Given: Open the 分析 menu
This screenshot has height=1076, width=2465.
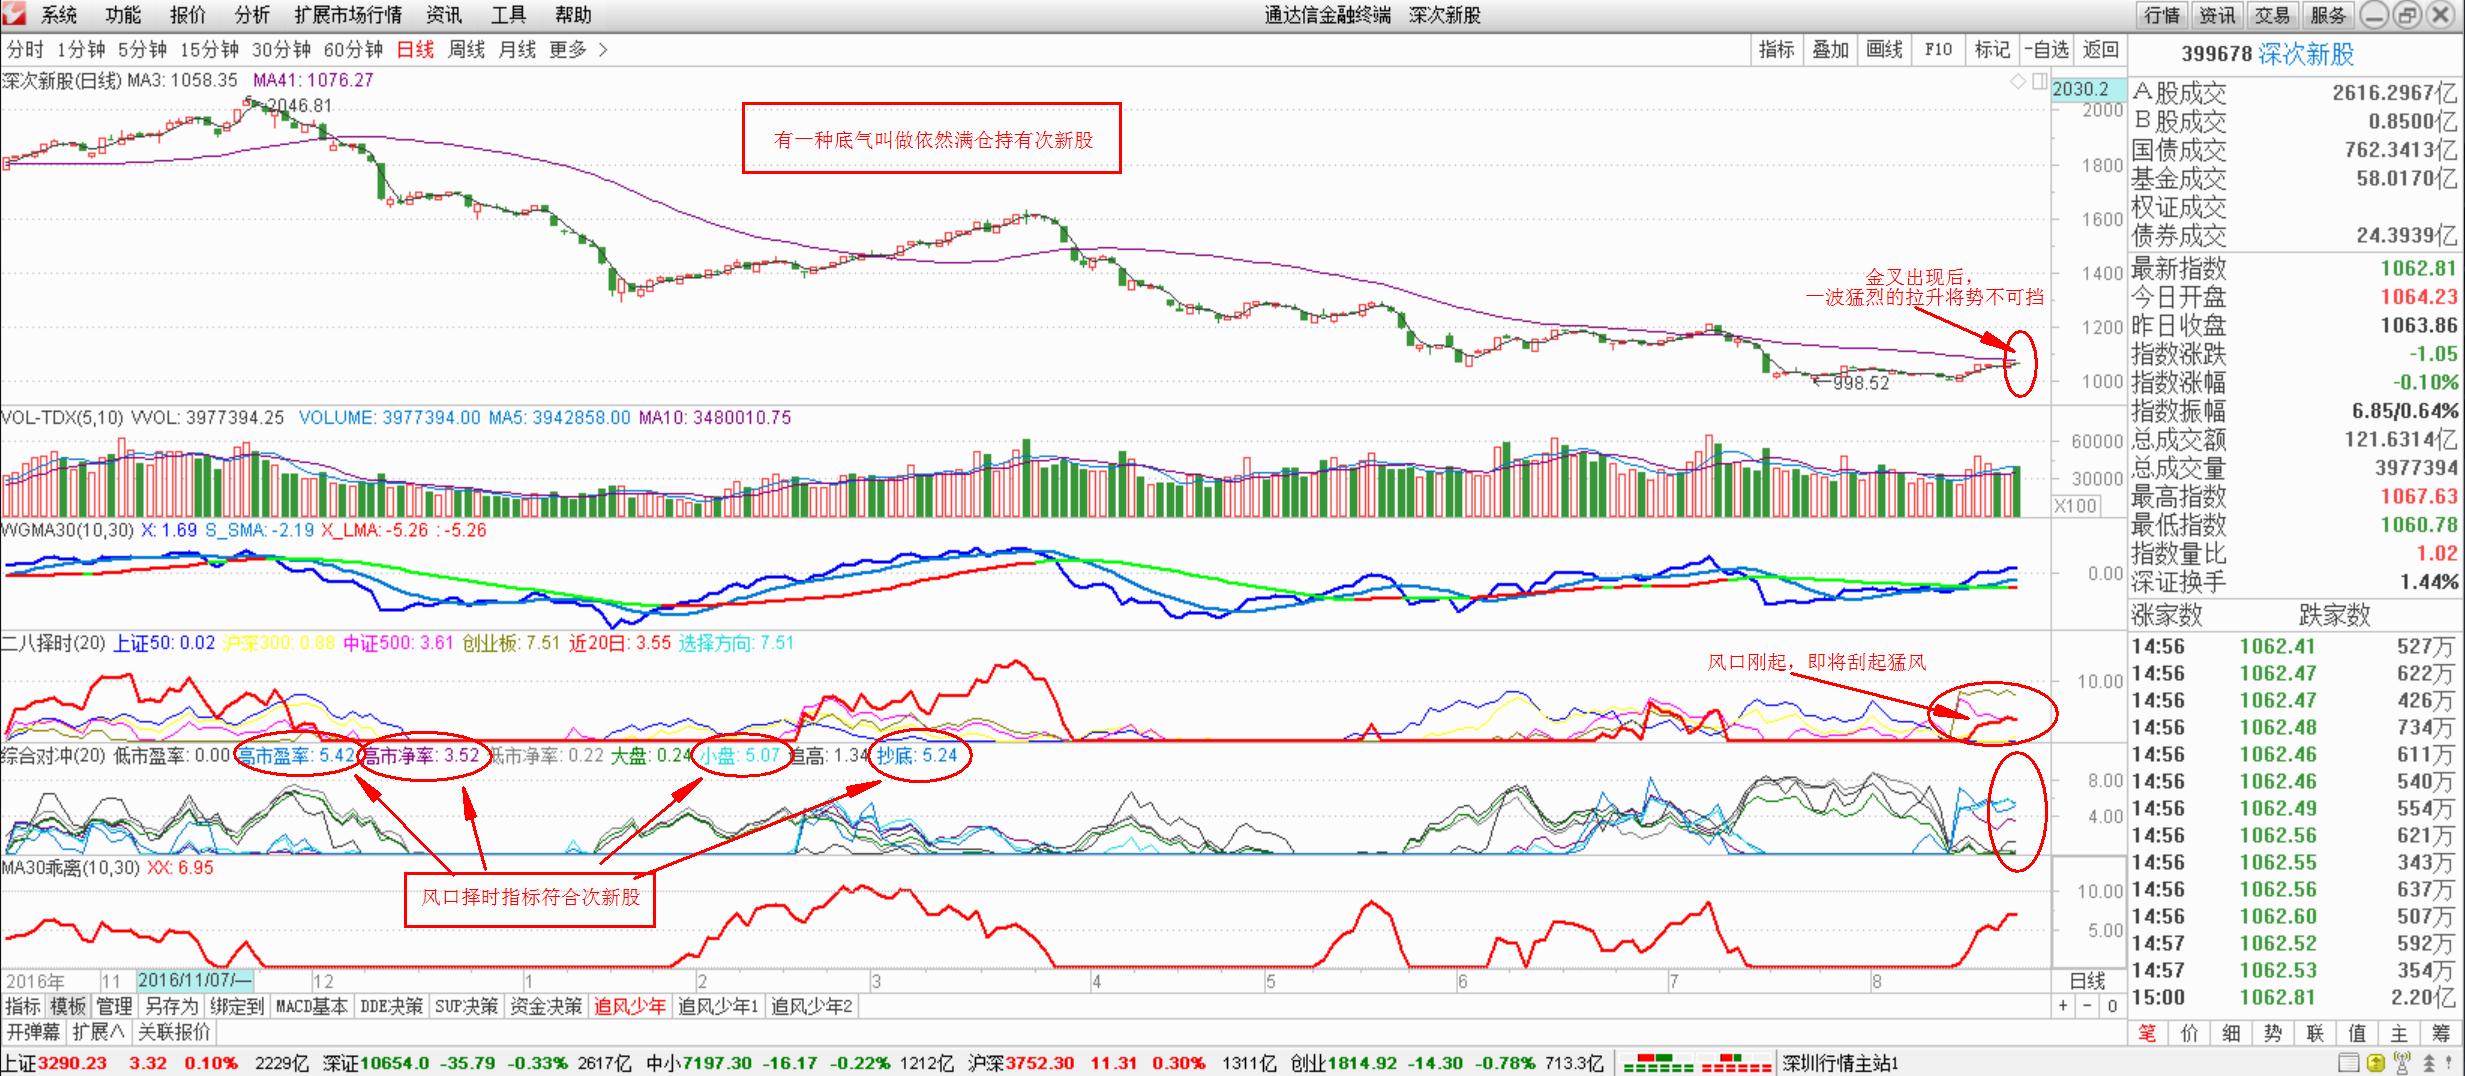Looking at the screenshot, I should tap(252, 15).
